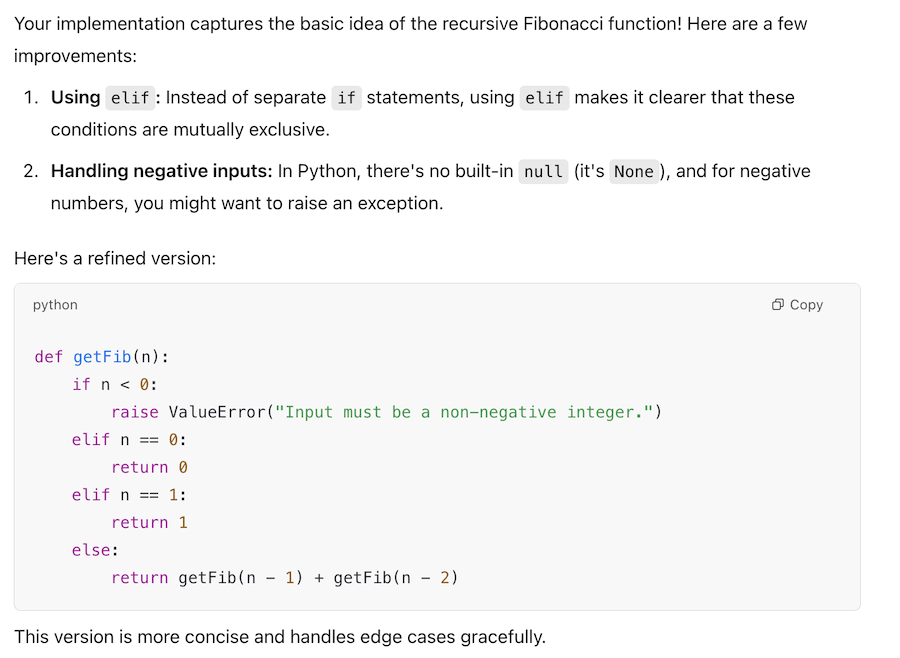Click the copy icon in code block header
The height and width of the screenshot is (658, 900).
778,305
